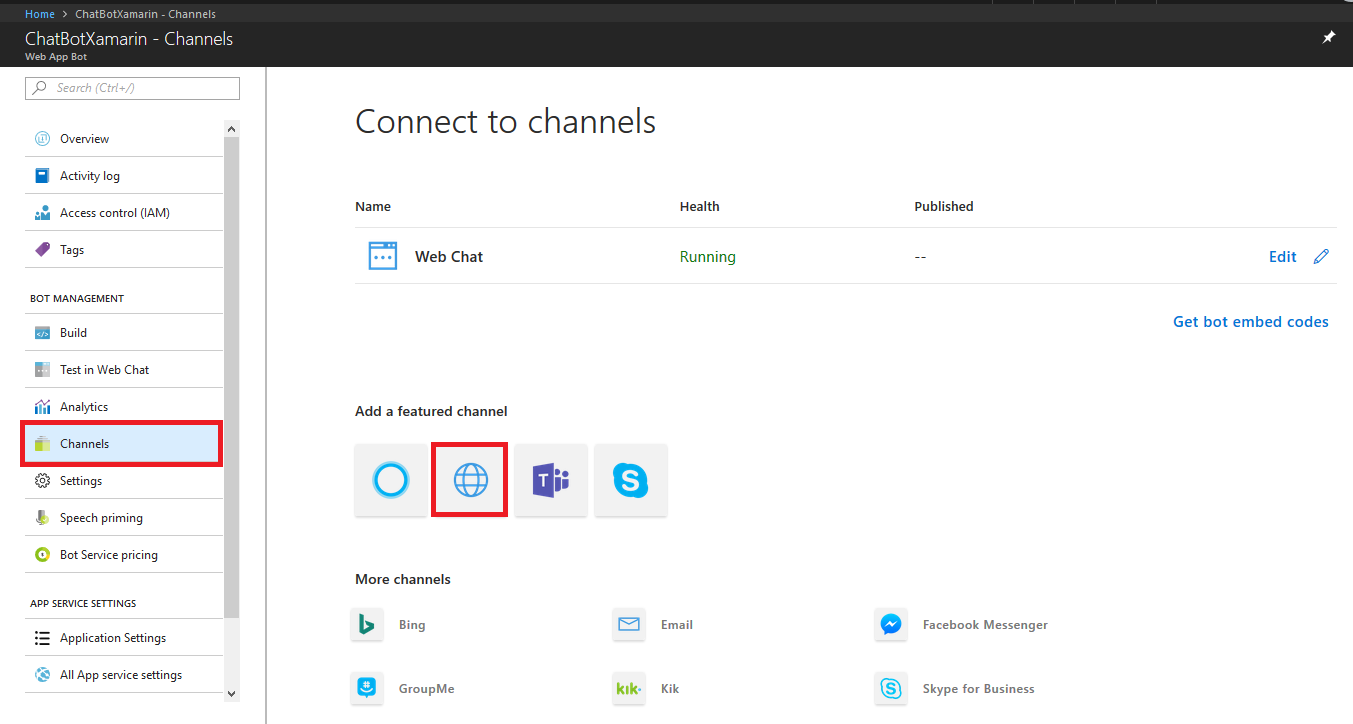Click the sidebar scrollbar thumb
The height and width of the screenshot is (724, 1353).
232,378
